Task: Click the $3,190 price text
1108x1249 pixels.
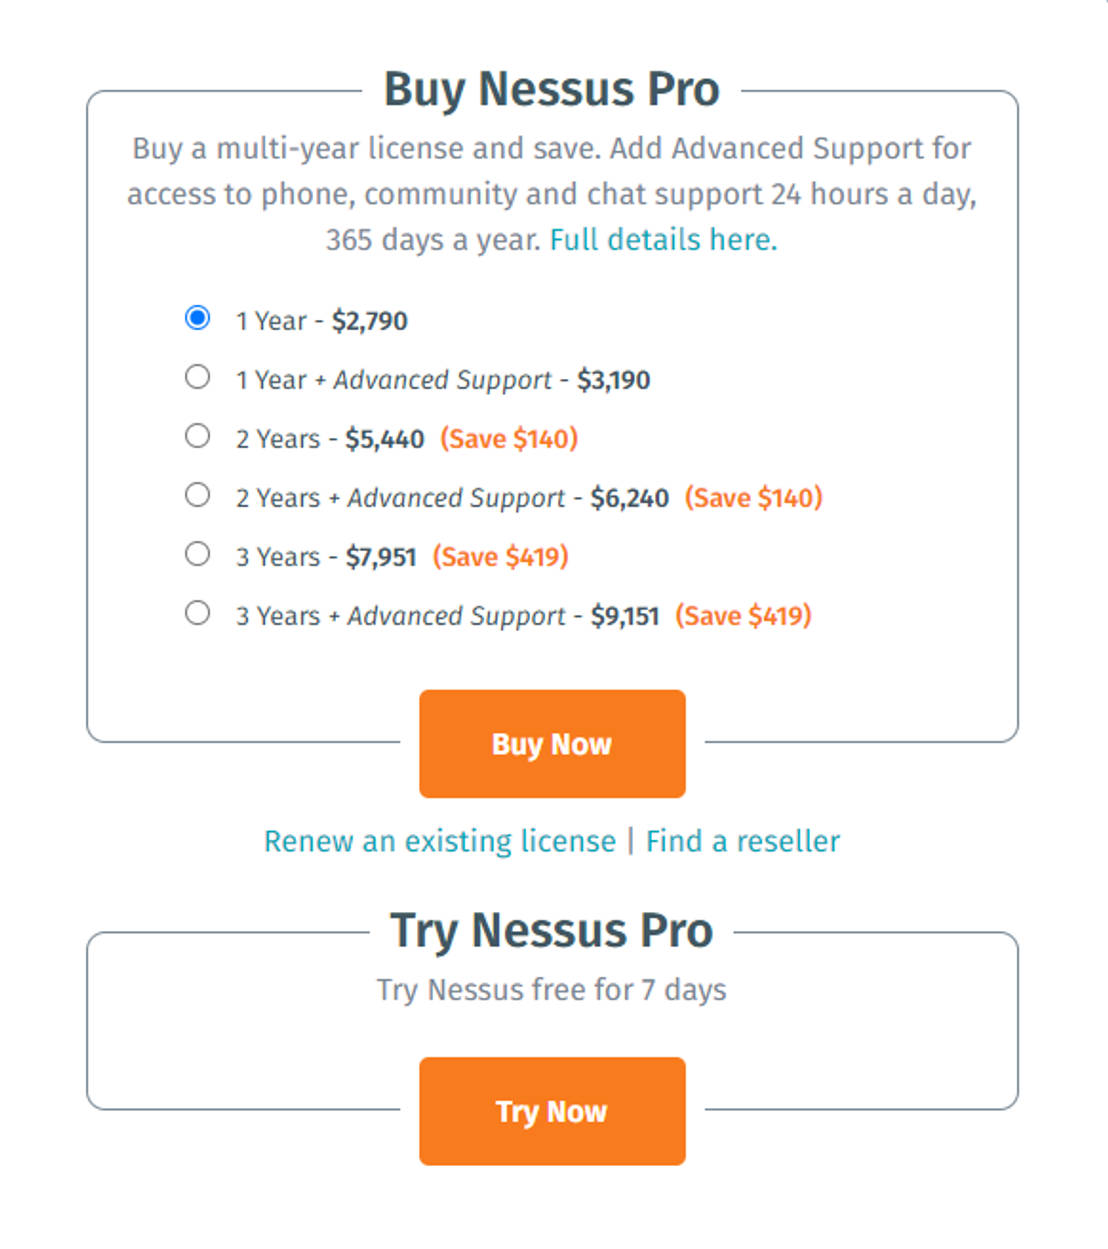Action: click(x=613, y=380)
